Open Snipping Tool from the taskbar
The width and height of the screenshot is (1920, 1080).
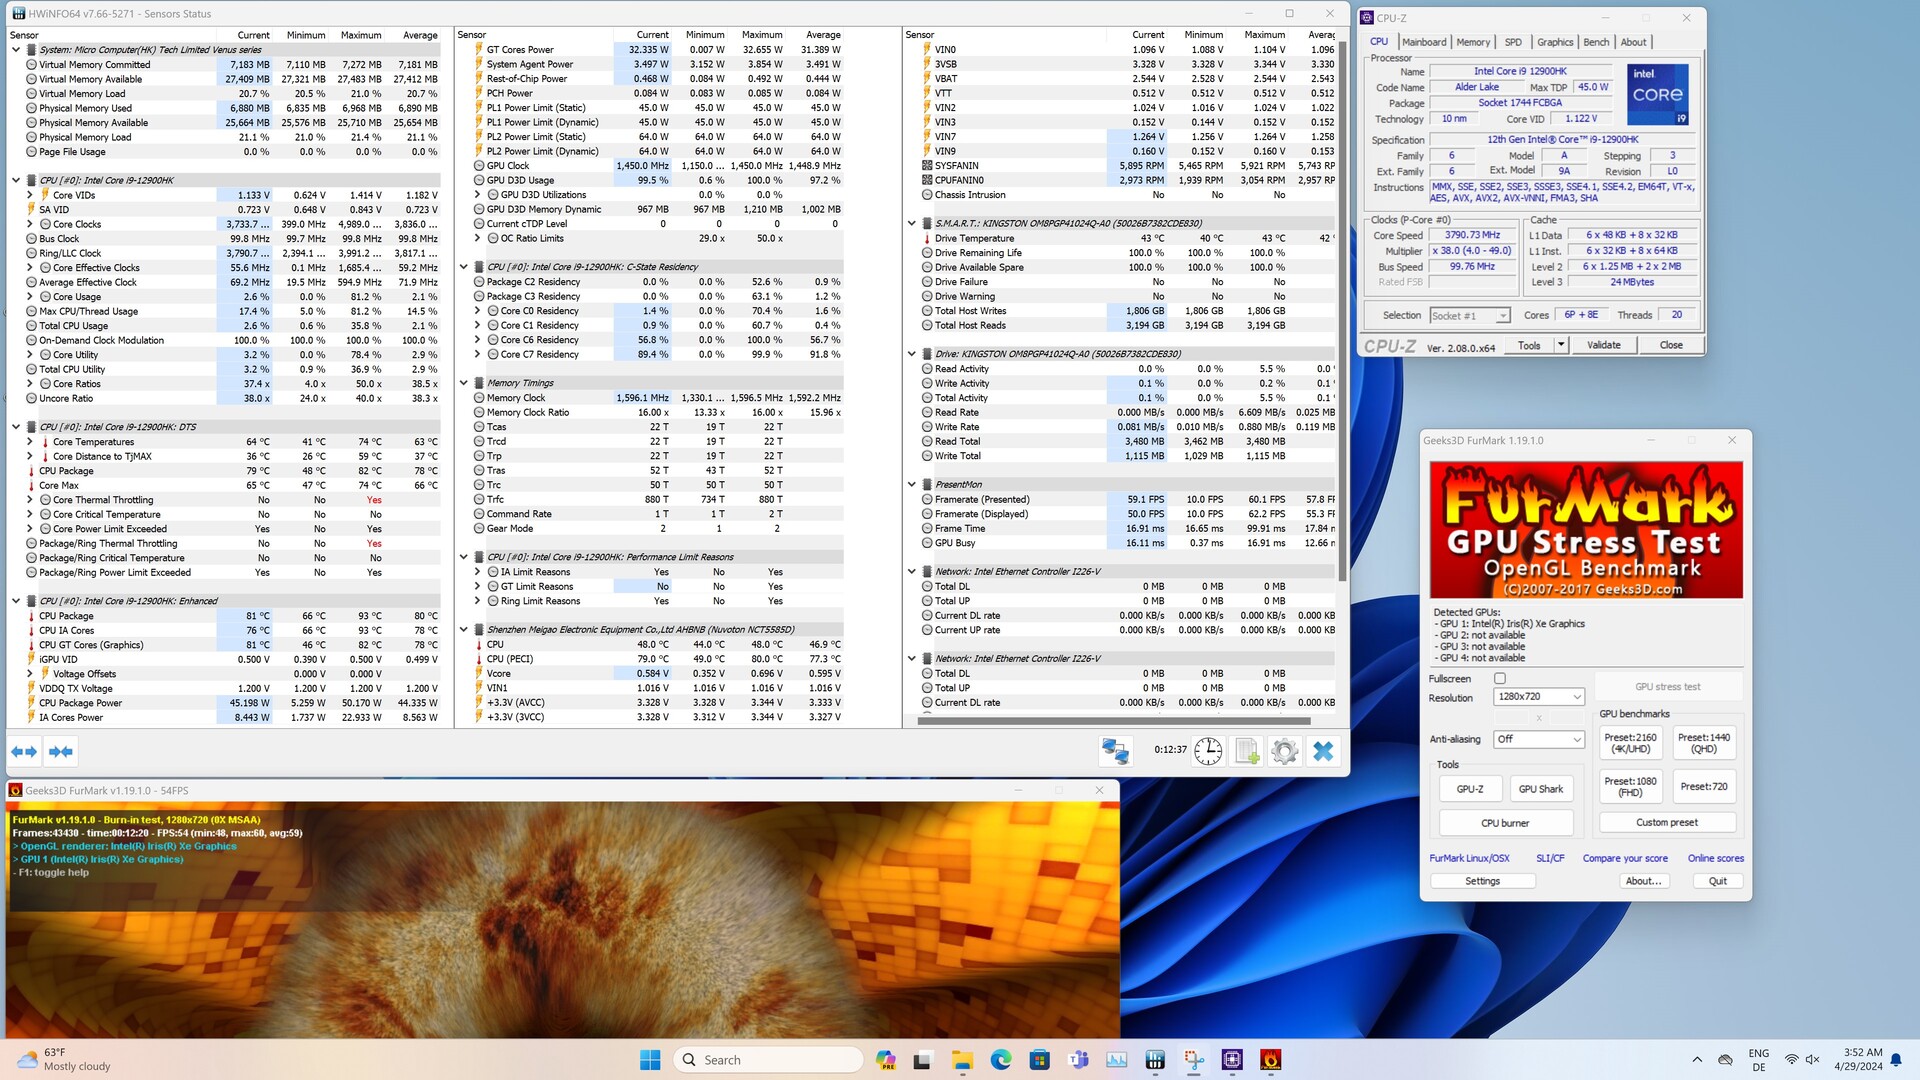pyautogui.click(x=1194, y=1060)
